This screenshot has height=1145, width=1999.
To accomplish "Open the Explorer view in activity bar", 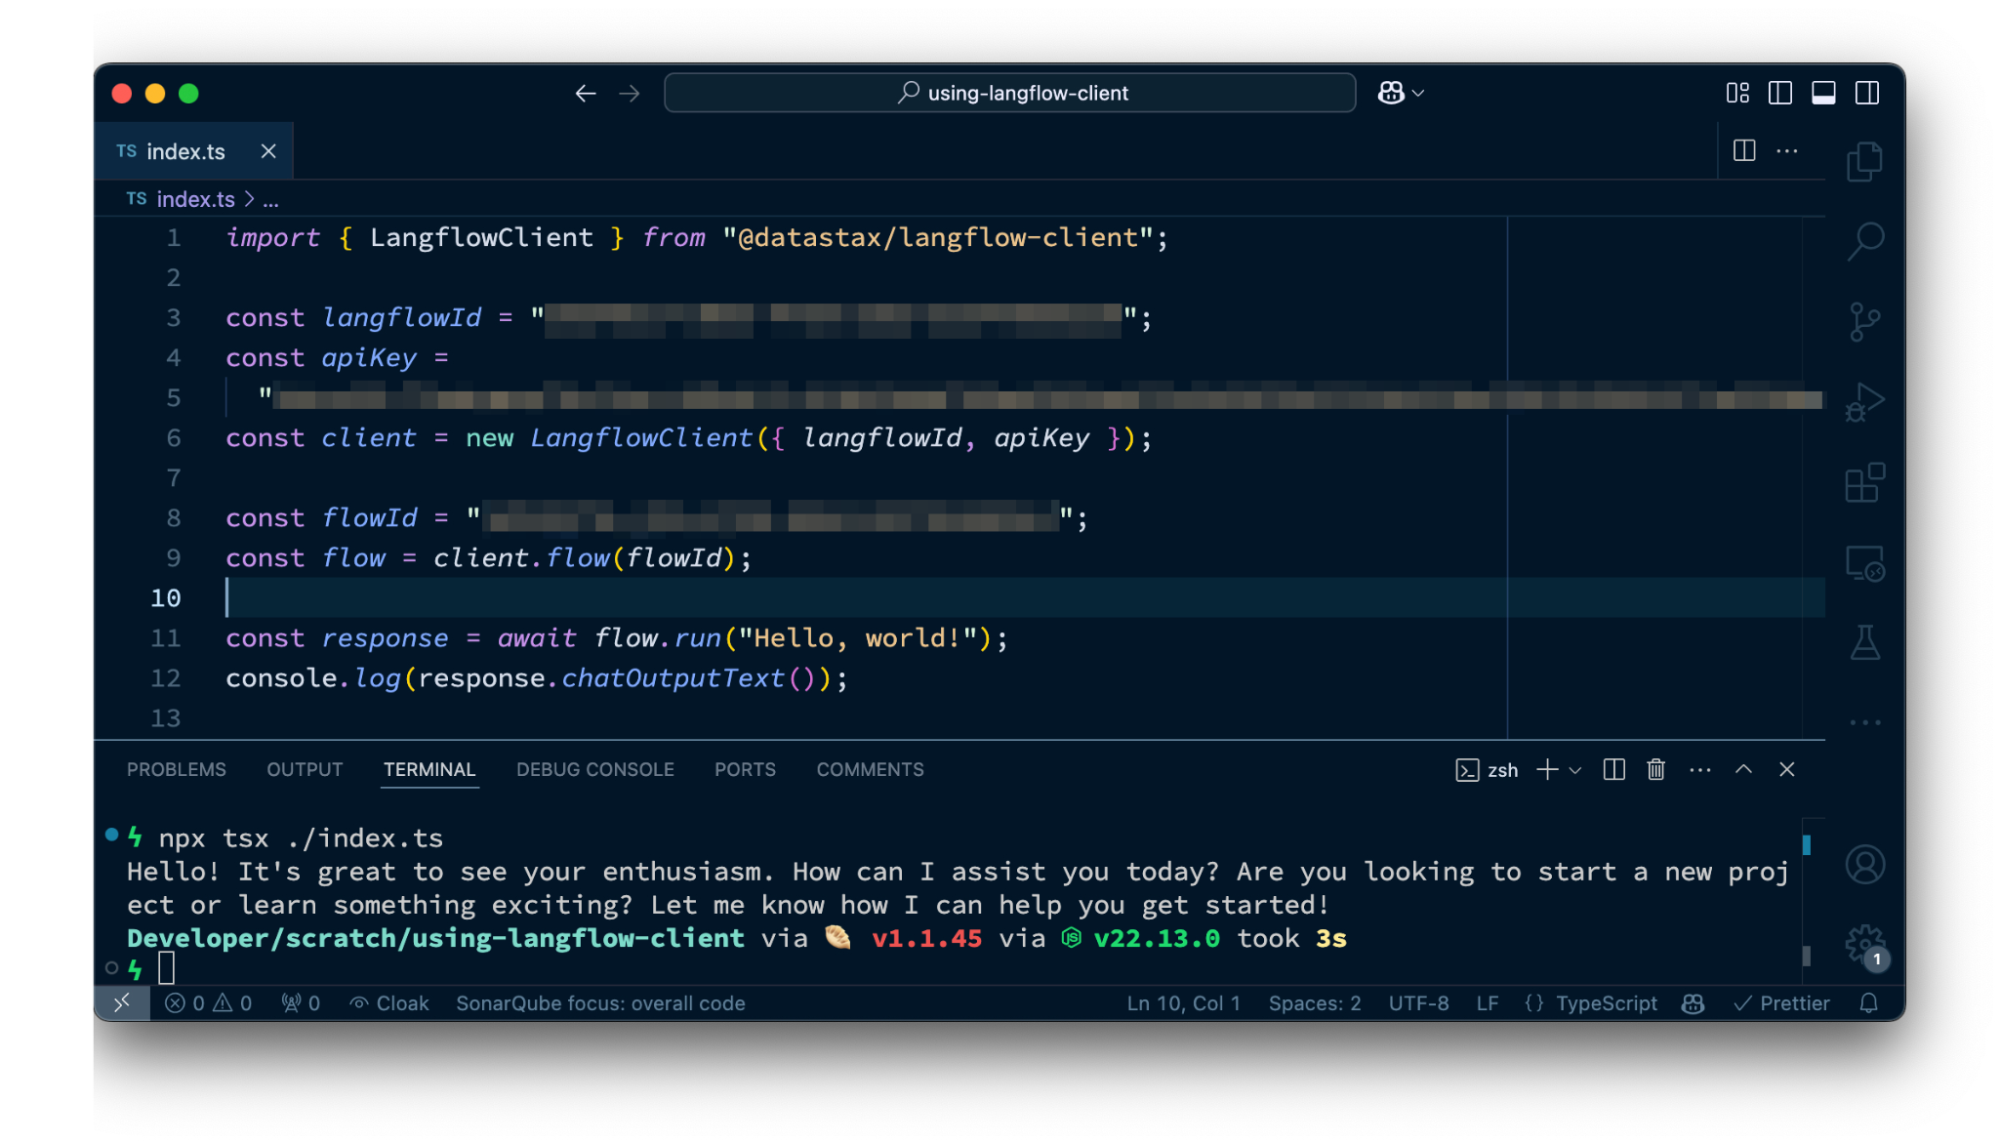I will [x=1864, y=161].
